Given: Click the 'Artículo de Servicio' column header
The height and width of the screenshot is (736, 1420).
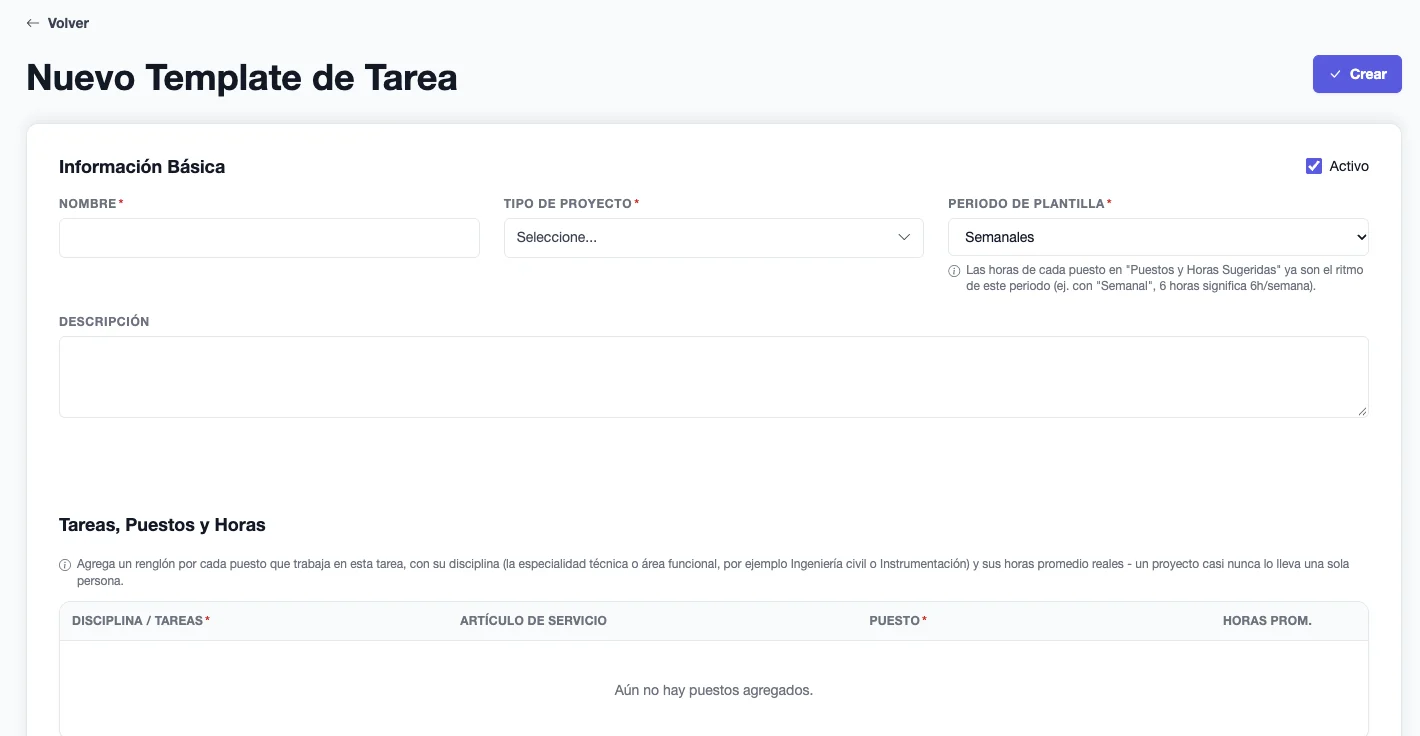Looking at the screenshot, I should click(x=533, y=621).
